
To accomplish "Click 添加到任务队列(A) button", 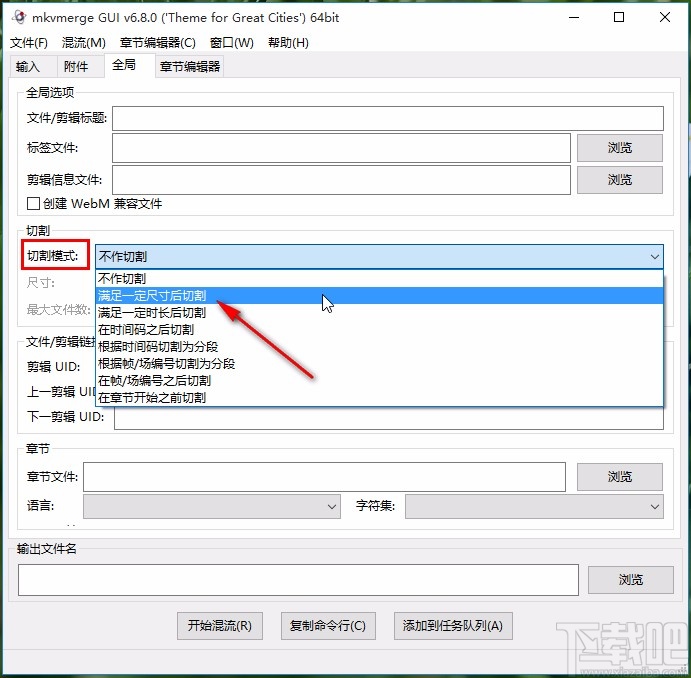I will [453, 626].
